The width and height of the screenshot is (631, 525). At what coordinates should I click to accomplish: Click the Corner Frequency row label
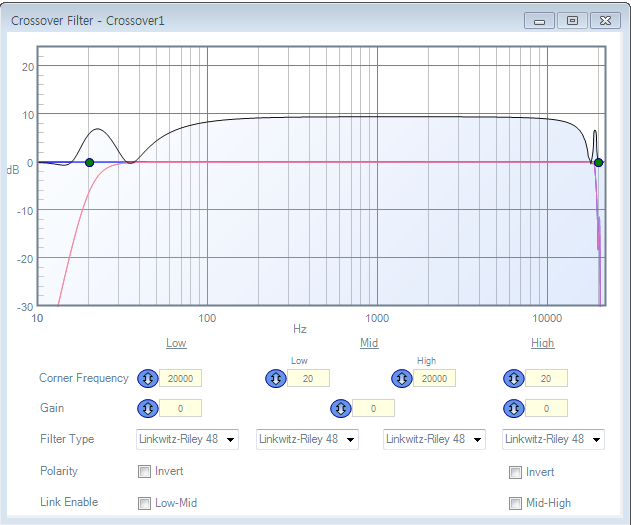pos(84,378)
